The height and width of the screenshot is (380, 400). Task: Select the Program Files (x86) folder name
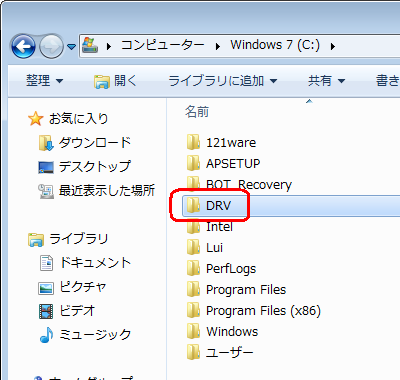point(263,311)
